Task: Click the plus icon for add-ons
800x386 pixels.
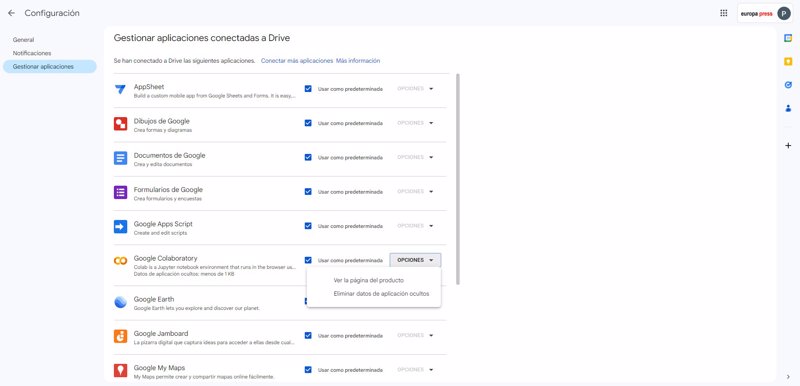Action: coord(788,145)
